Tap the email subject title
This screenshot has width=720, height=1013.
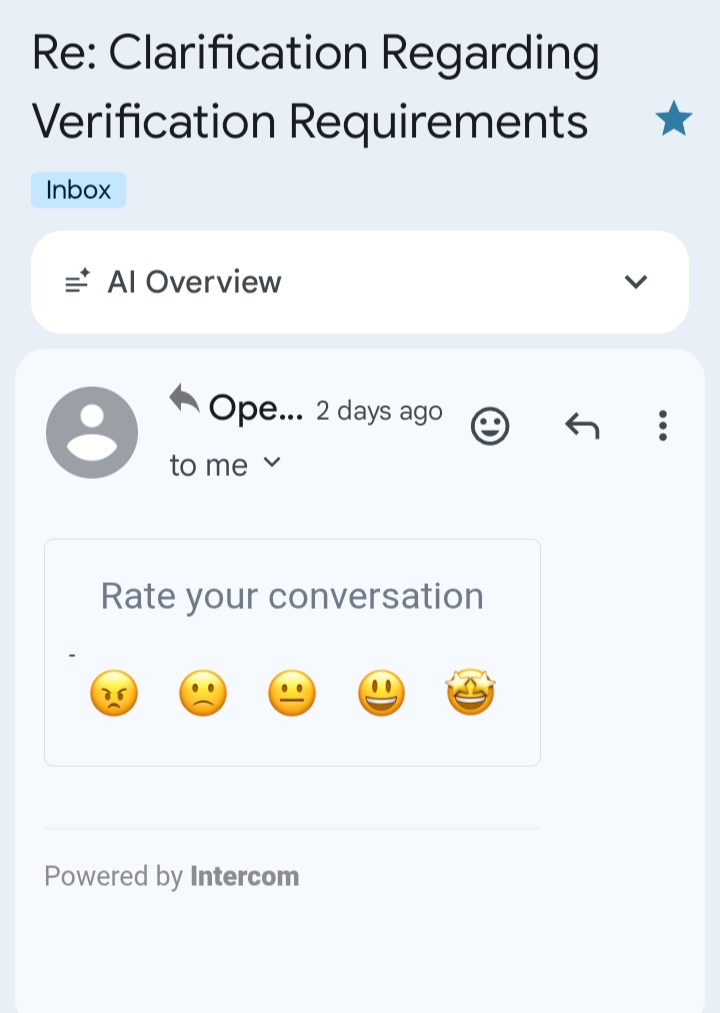[x=315, y=87]
